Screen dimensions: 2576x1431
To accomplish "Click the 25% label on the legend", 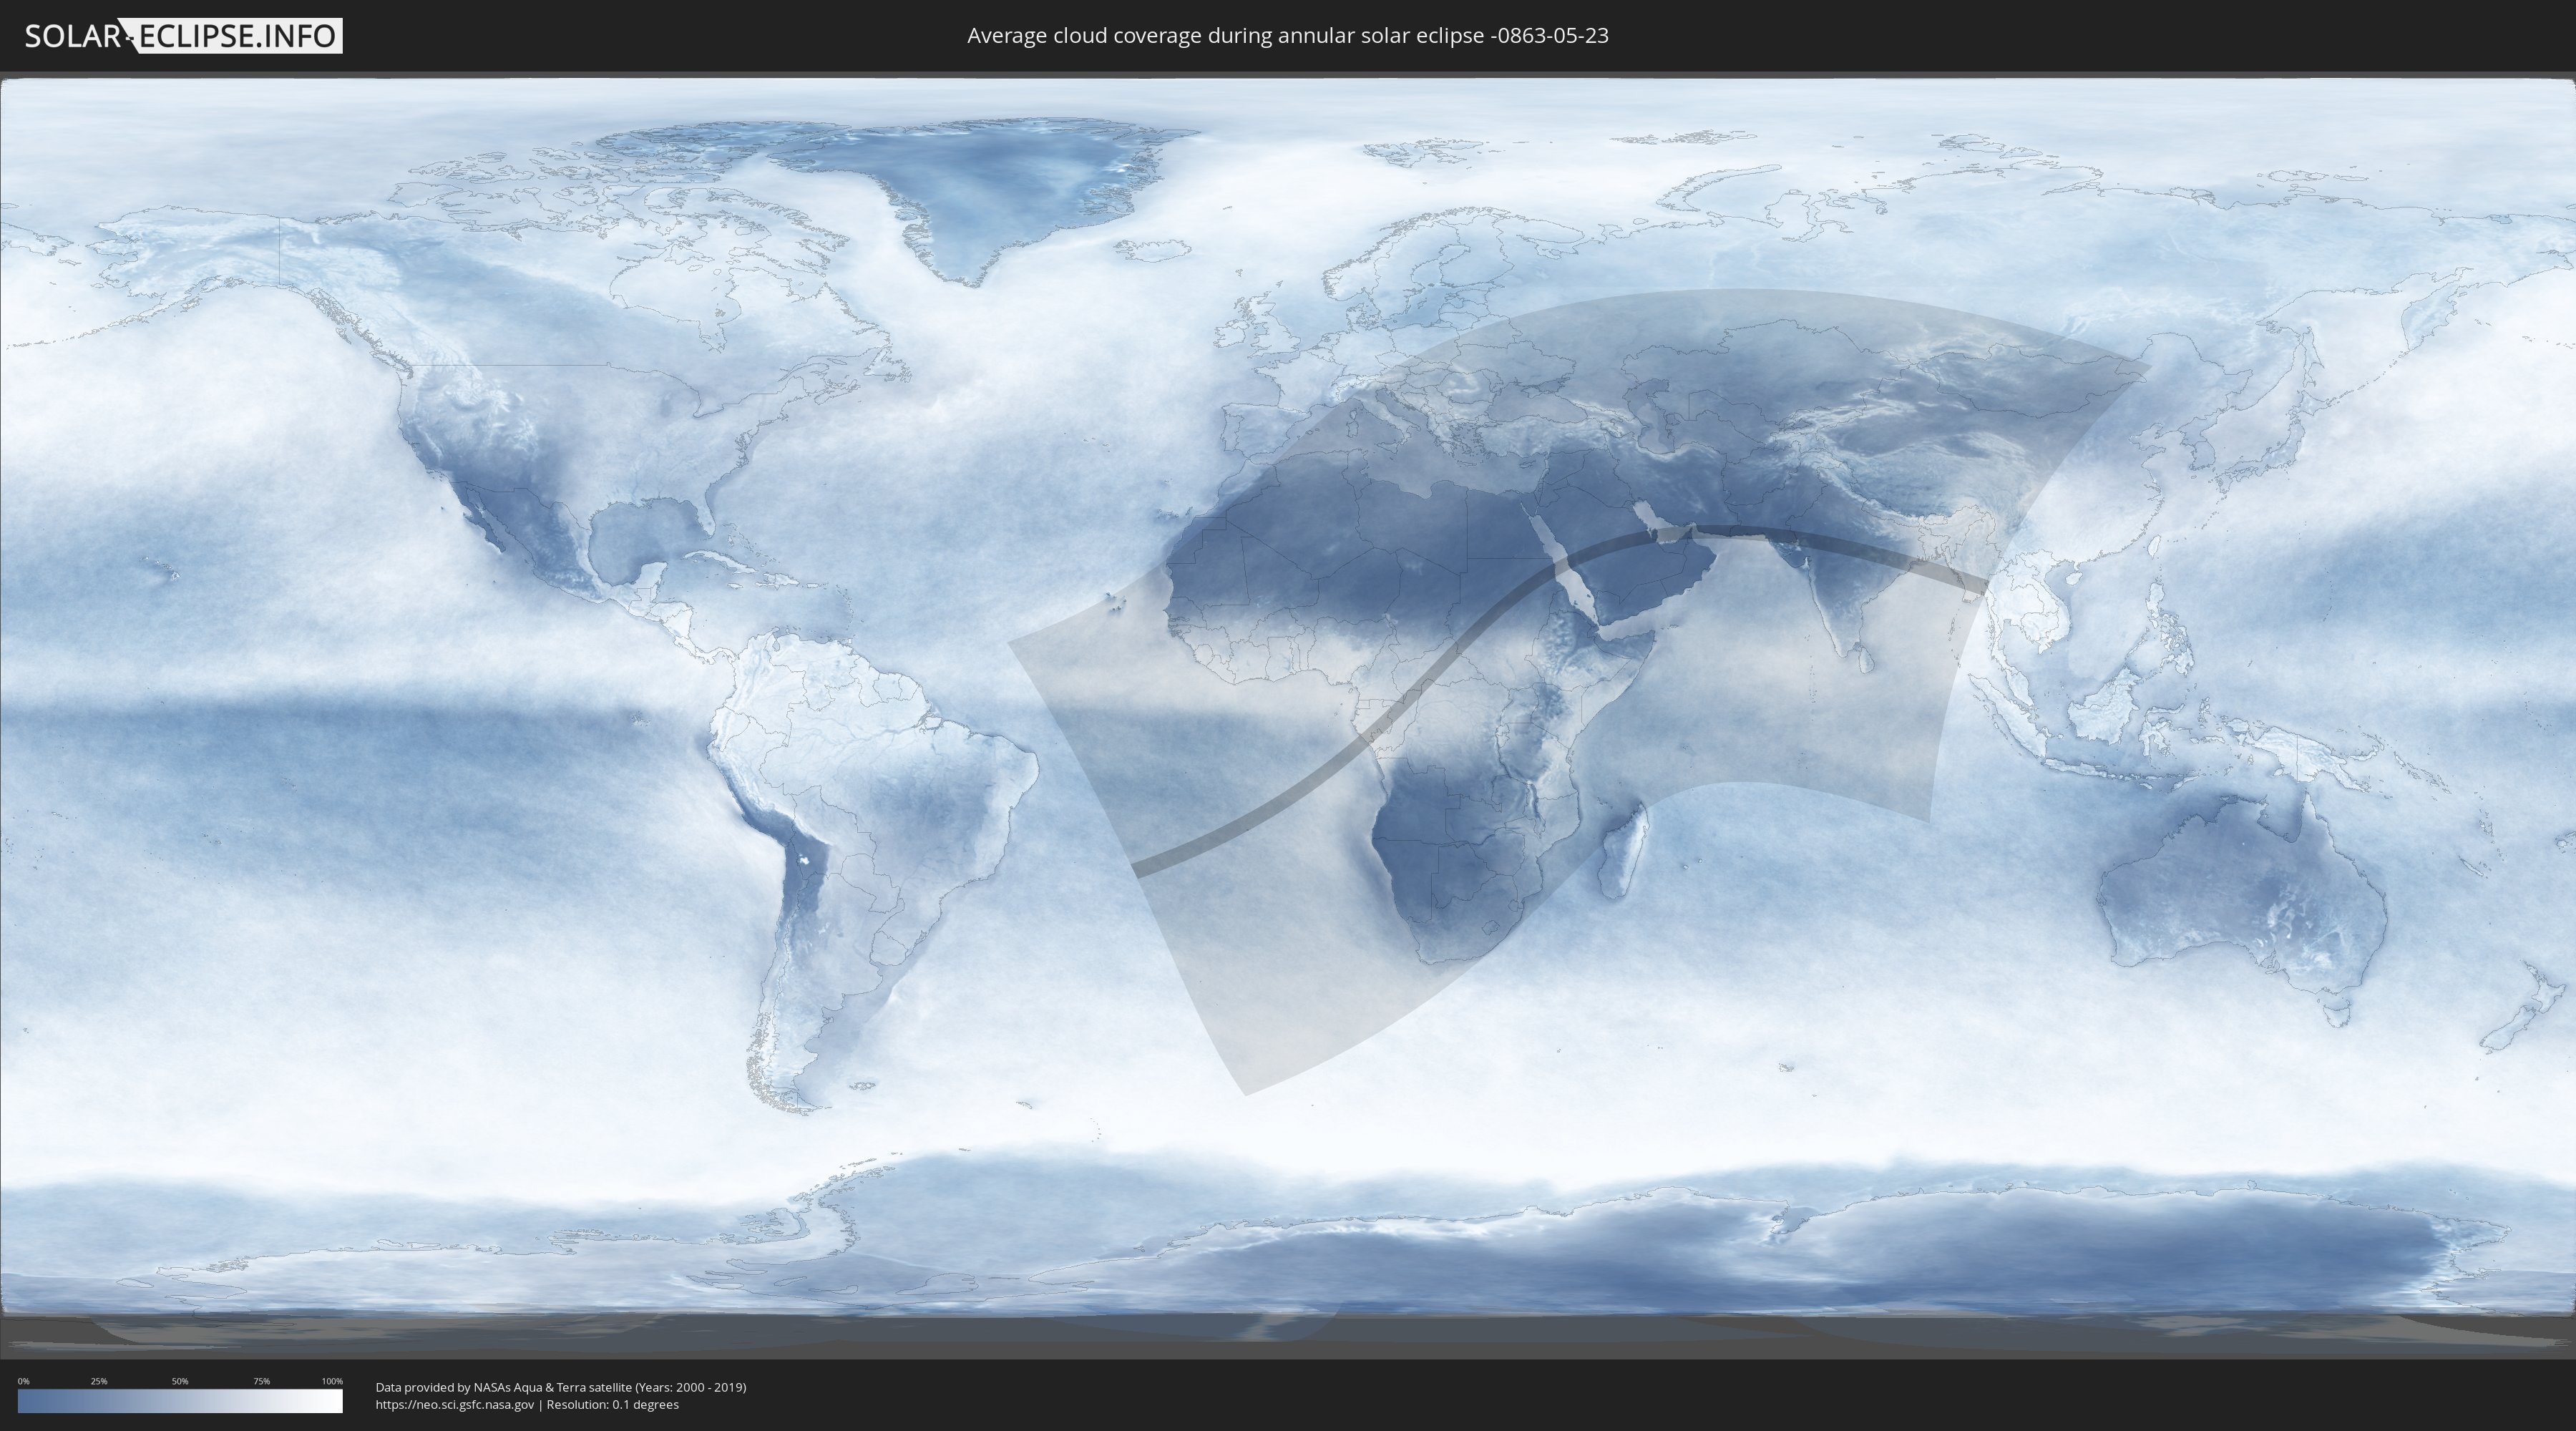I will (99, 1381).
